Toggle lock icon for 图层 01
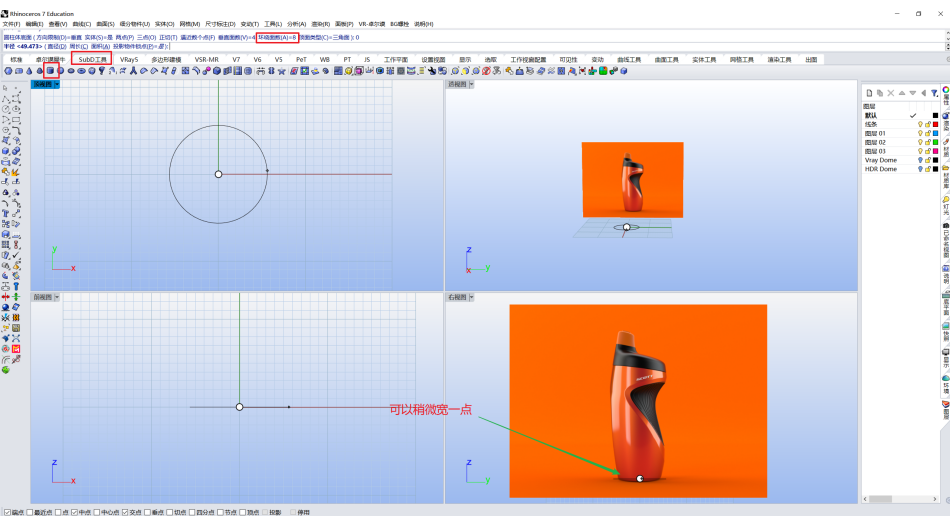Screen dimensions: 950x516 928,133
